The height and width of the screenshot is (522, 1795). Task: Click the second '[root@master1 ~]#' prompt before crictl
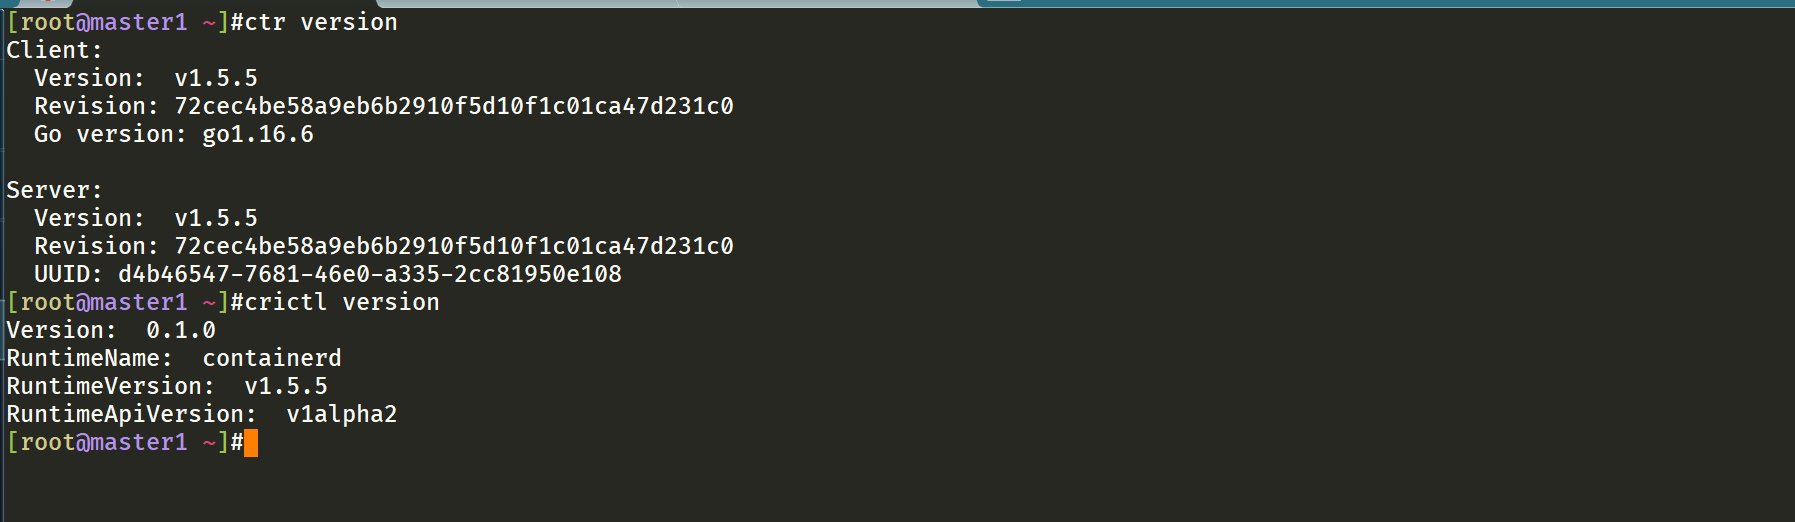coord(125,302)
